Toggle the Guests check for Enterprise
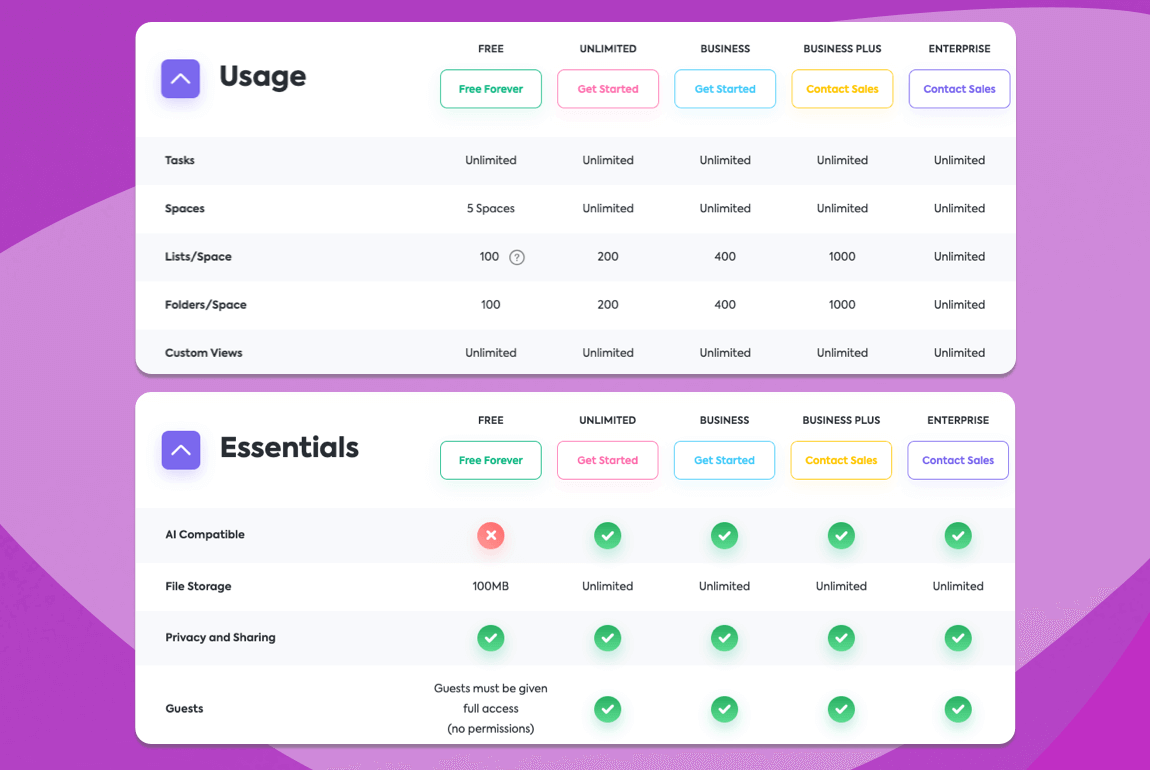Screen dimensions: 1150x770 click(958, 709)
